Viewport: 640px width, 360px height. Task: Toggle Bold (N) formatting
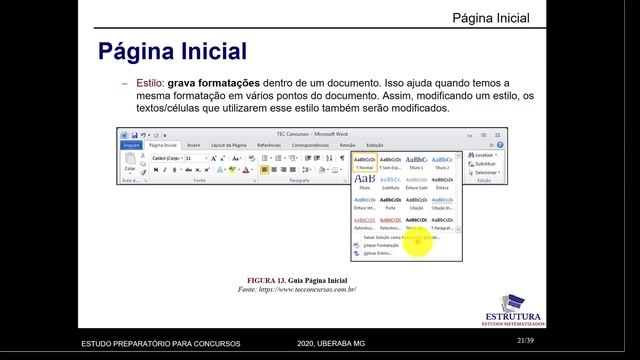pos(156,170)
